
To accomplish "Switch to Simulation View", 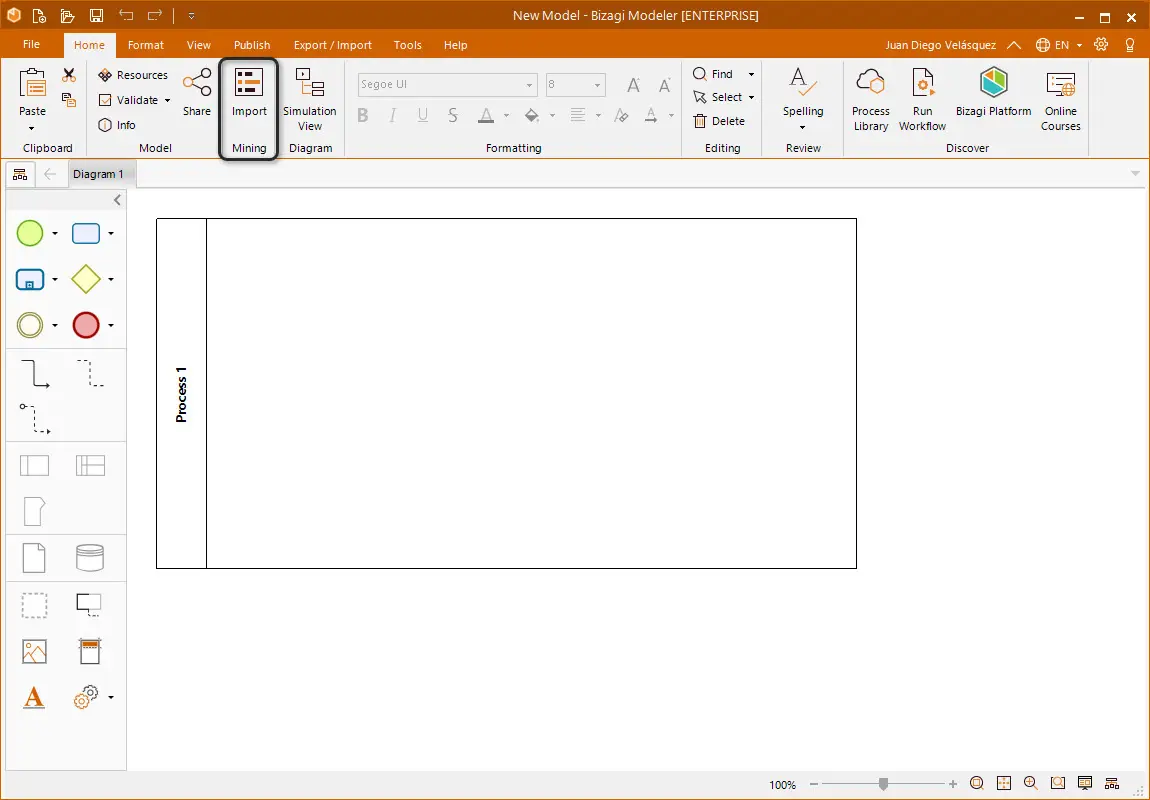I will coord(310,100).
